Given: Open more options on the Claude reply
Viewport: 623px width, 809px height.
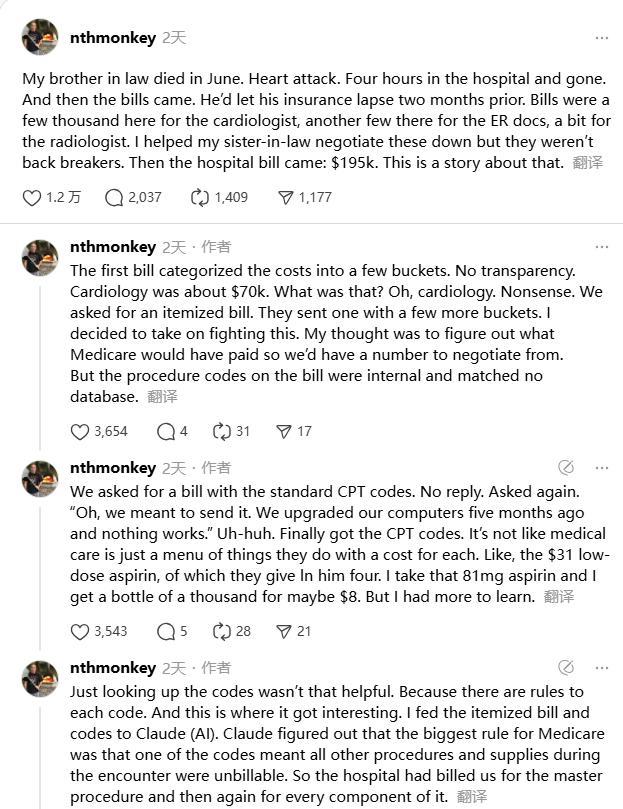Looking at the screenshot, I should tap(601, 667).
